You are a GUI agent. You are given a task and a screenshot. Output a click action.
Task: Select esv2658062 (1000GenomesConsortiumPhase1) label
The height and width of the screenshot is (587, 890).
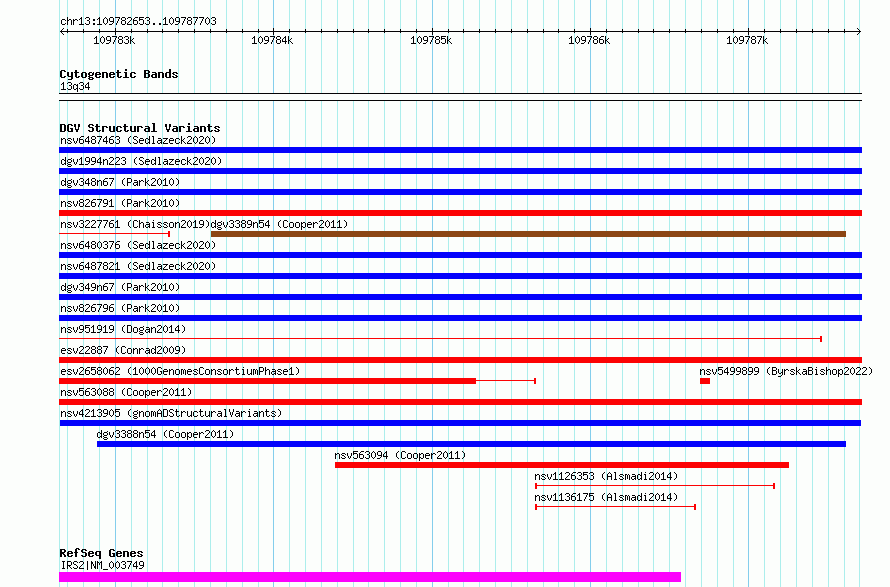[x=180, y=371]
